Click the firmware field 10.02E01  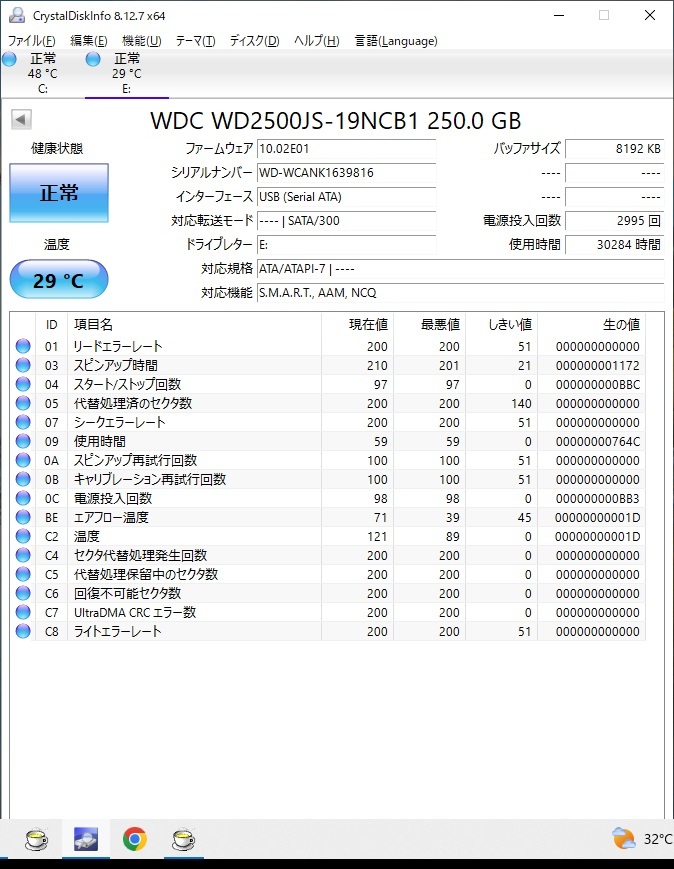(x=346, y=149)
